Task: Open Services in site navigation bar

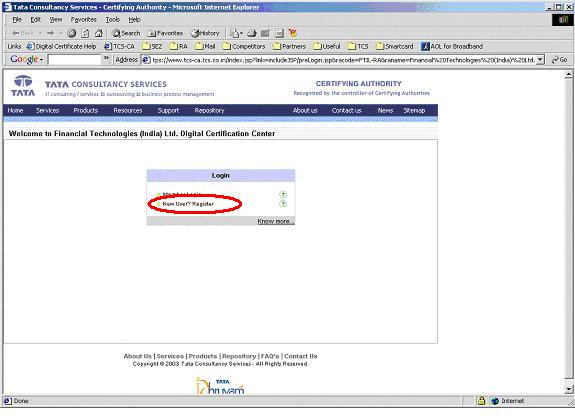Action: (47, 110)
